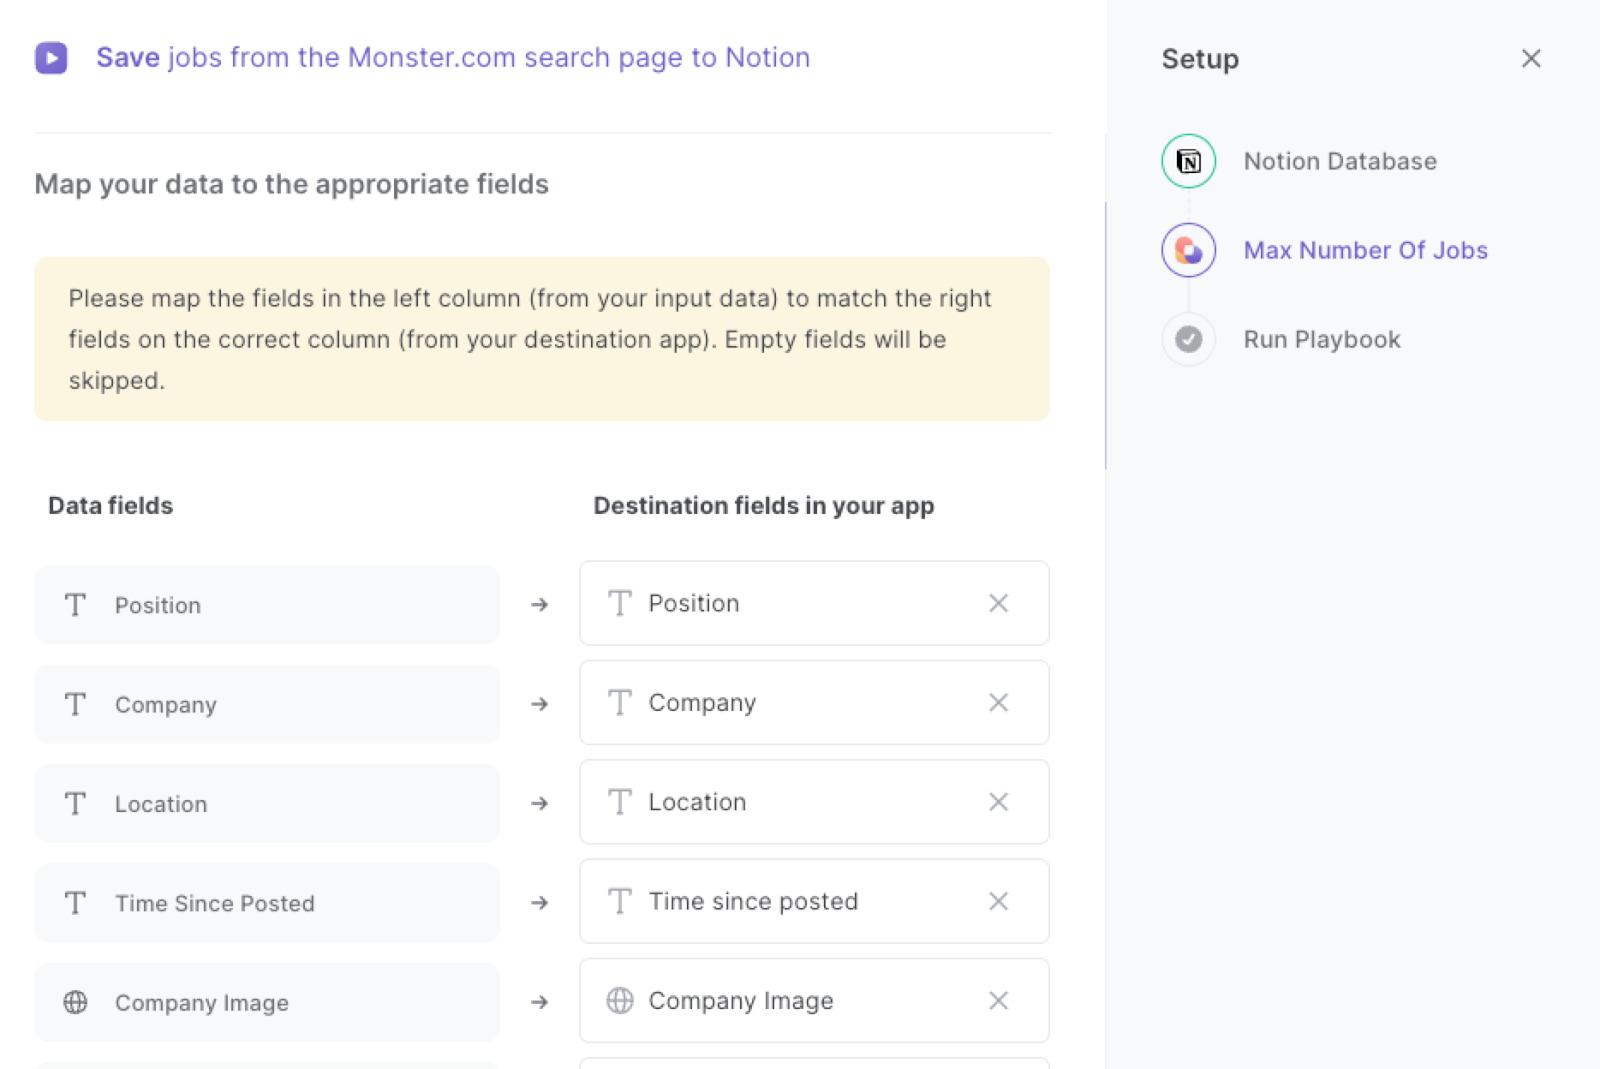Open the Company destination field dropdown
This screenshot has height=1069, width=1600.
tap(814, 702)
